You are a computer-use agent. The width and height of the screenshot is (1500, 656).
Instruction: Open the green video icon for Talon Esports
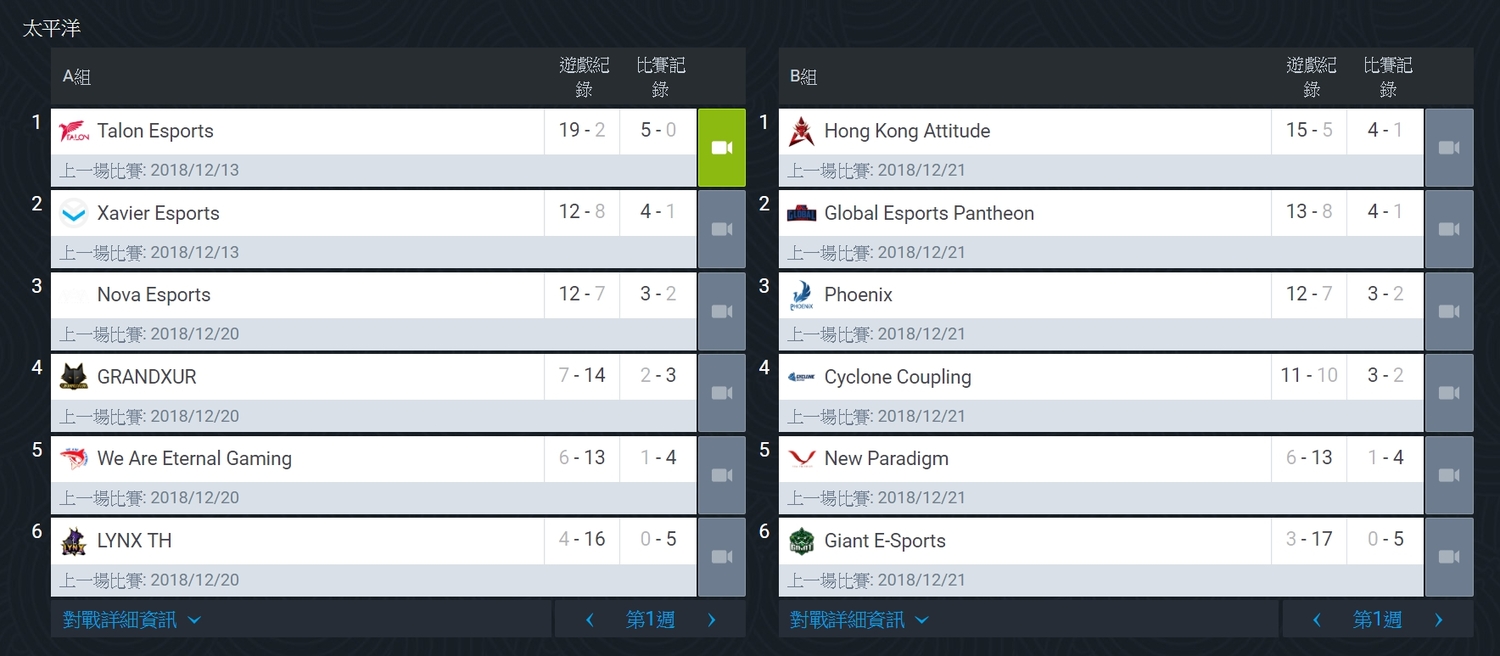tap(722, 148)
